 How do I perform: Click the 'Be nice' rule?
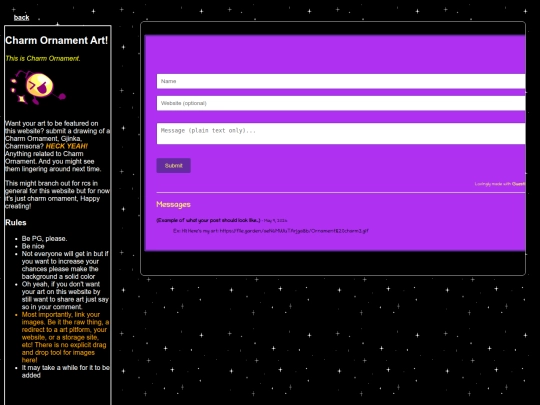tap(33, 246)
